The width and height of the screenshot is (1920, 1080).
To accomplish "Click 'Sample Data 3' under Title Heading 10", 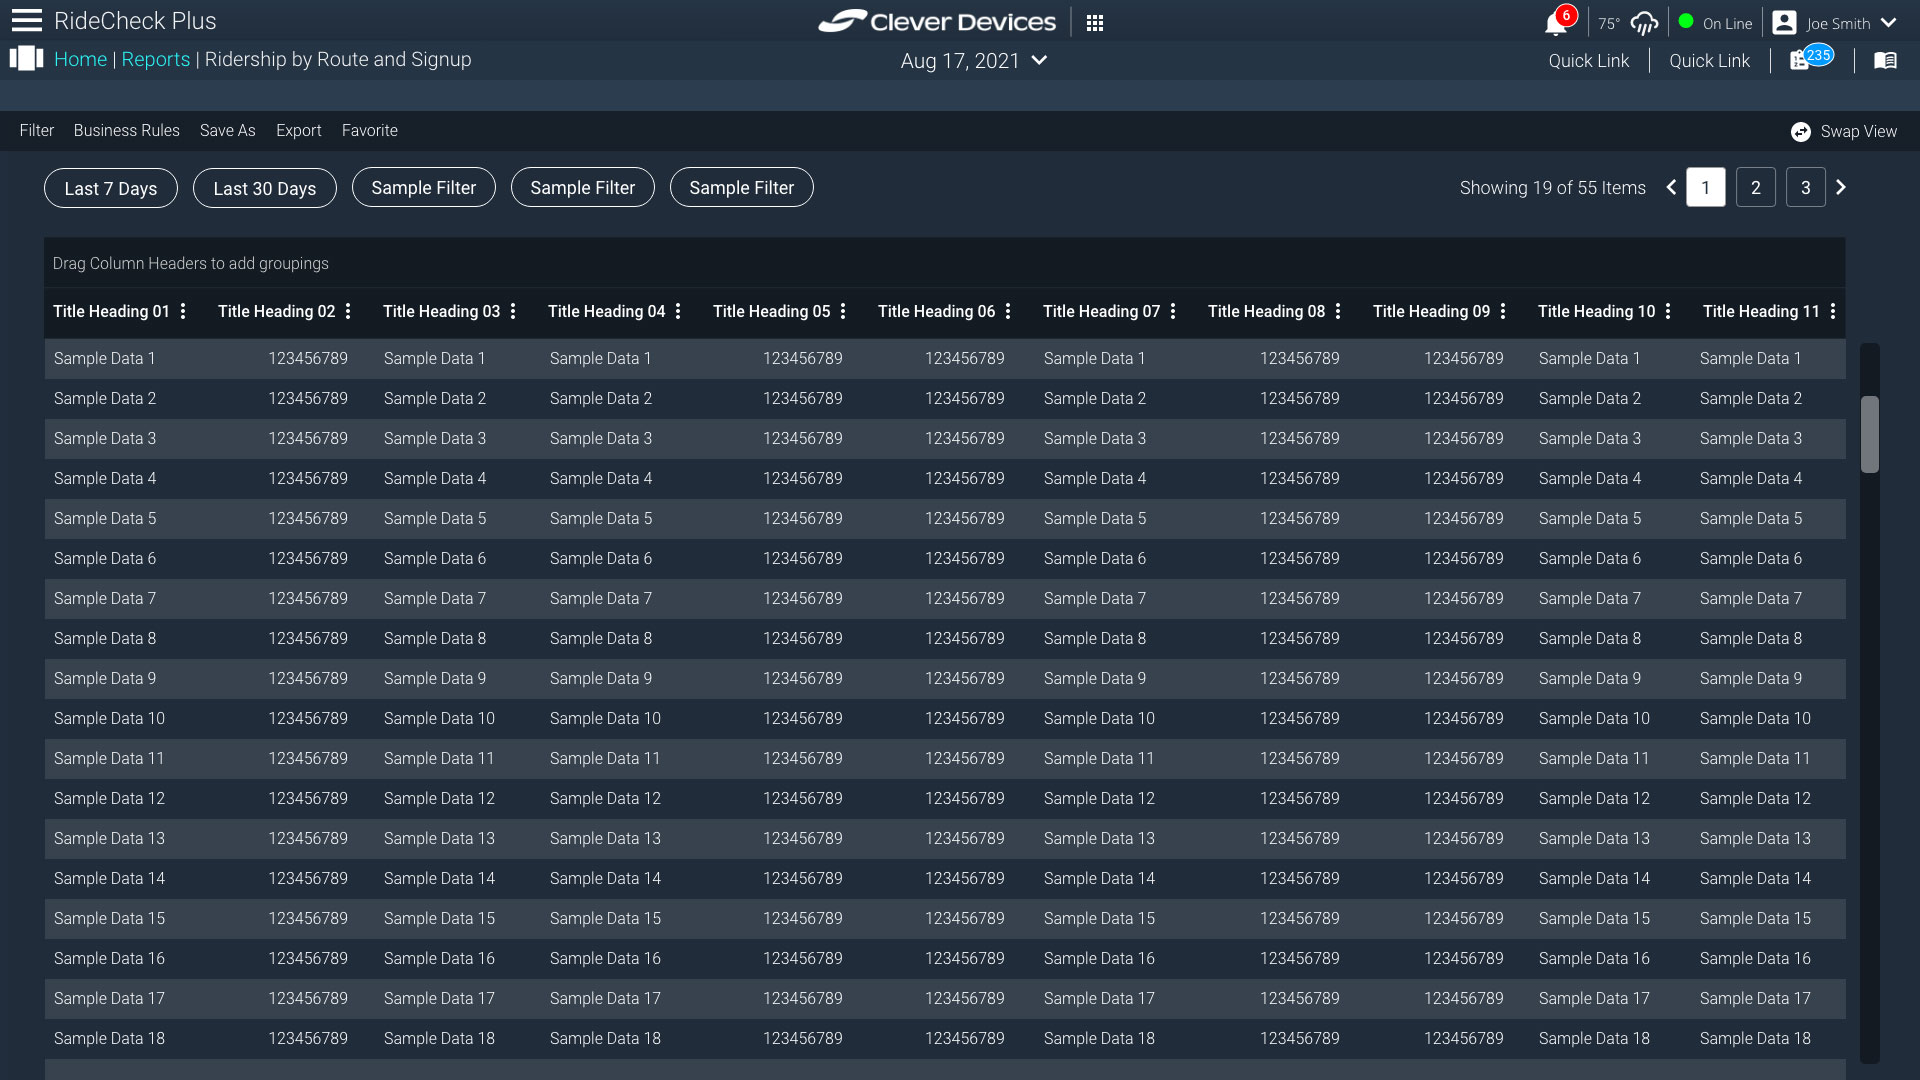I will point(1590,438).
